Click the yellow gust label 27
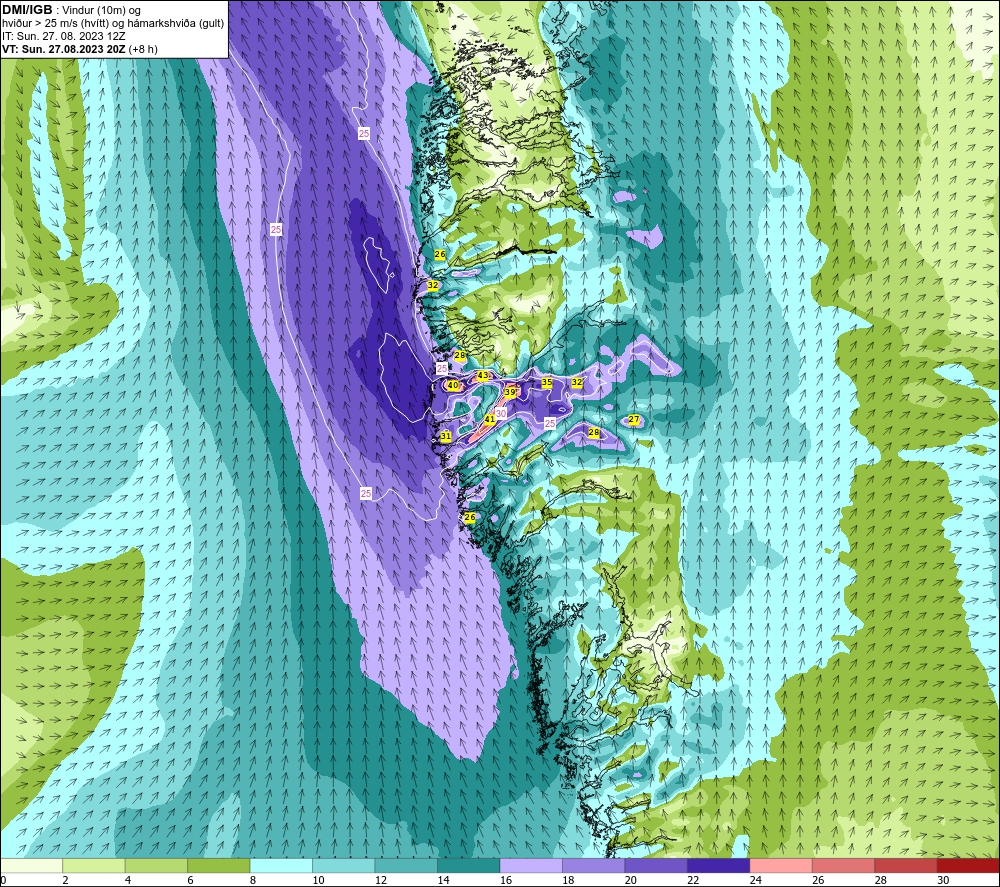The image size is (1000, 887). pyautogui.click(x=634, y=420)
